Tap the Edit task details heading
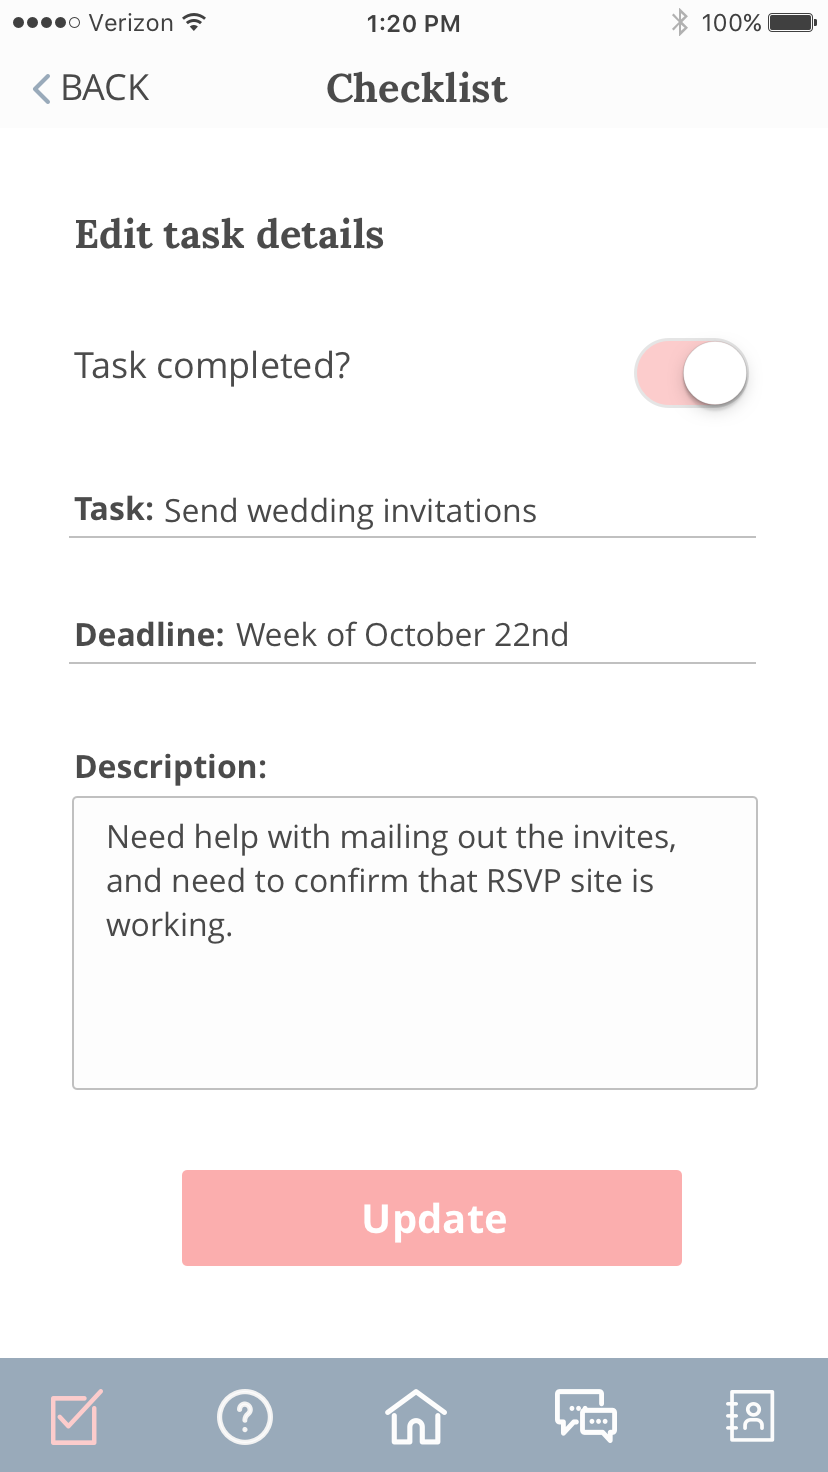Viewport: 828px width, 1472px height. [230, 235]
